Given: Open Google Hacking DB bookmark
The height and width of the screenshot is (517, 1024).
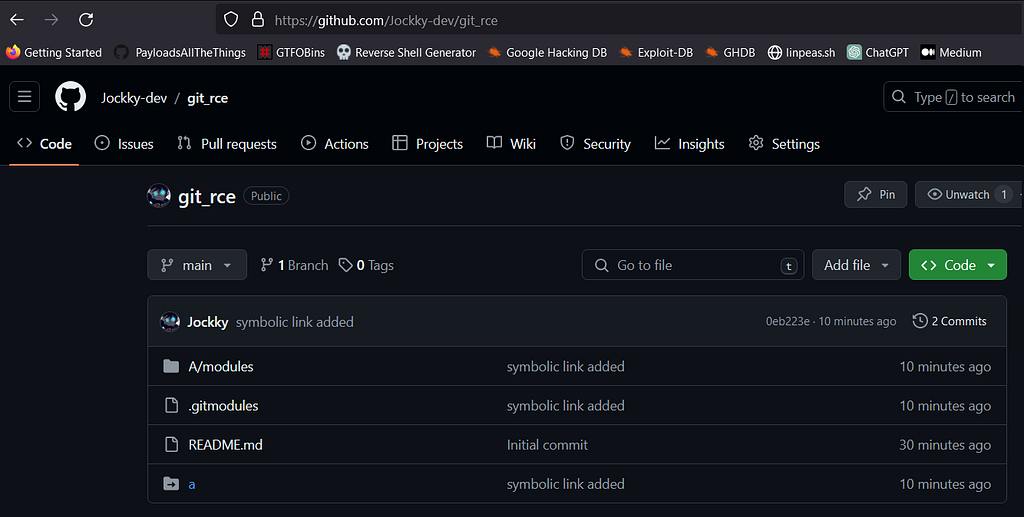Looking at the screenshot, I should [548, 52].
